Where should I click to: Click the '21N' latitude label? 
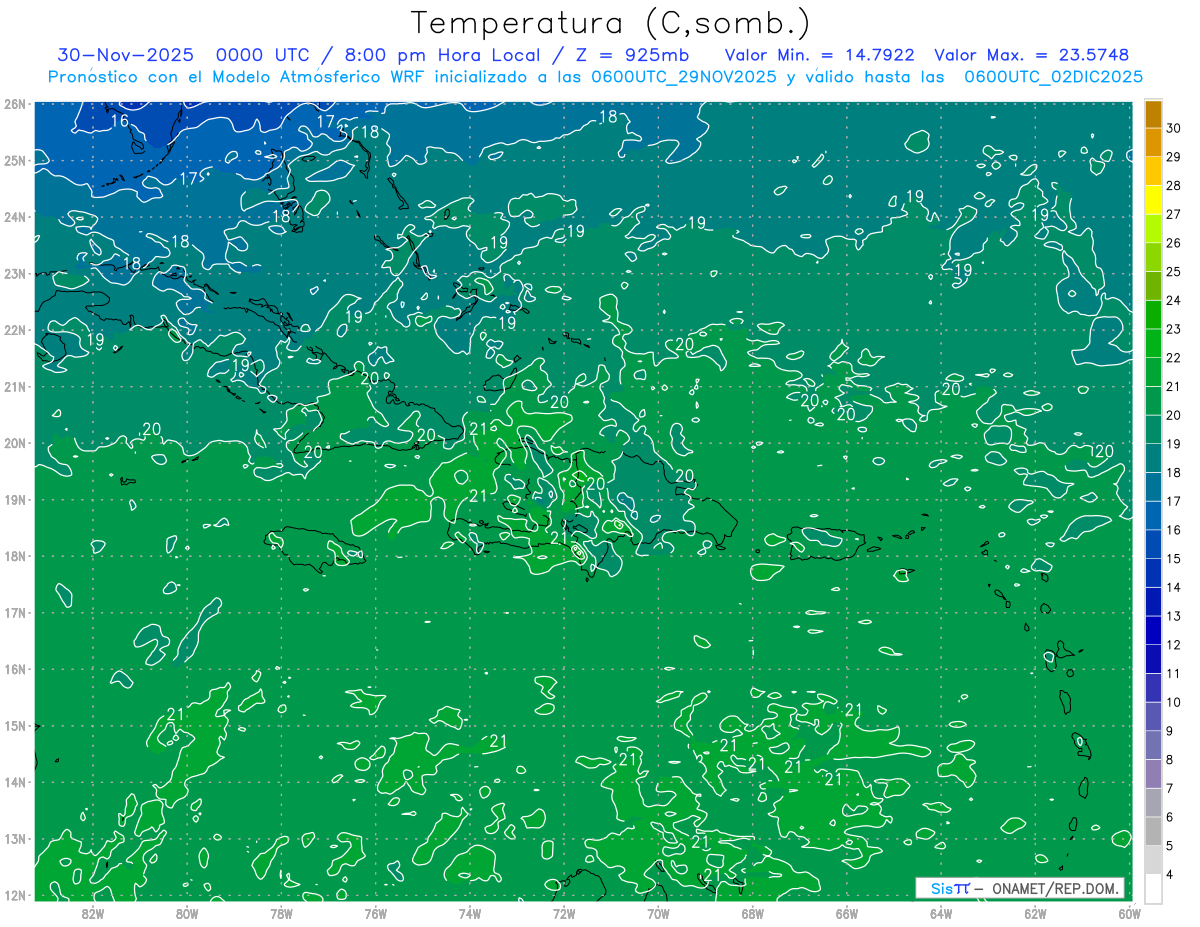(14, 386)
